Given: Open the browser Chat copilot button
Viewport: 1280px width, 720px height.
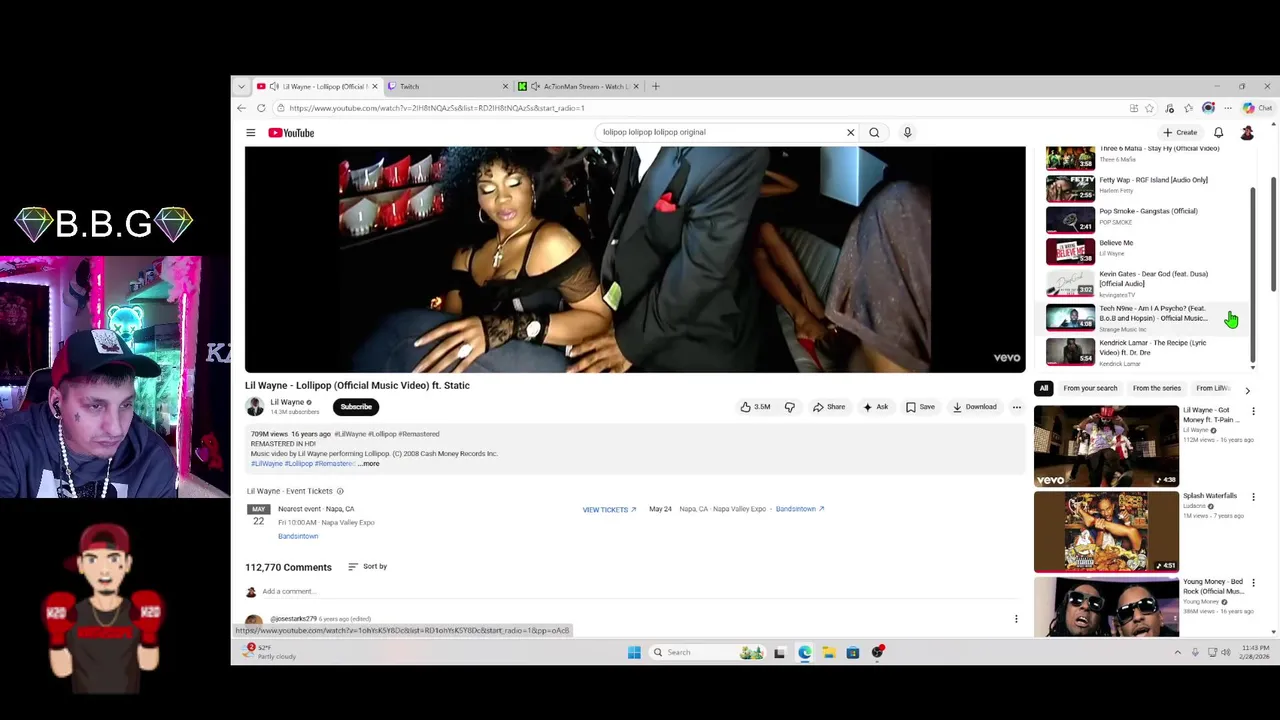Looking at the screenshot, I should pyautogui.click(x=1258, y=108).
